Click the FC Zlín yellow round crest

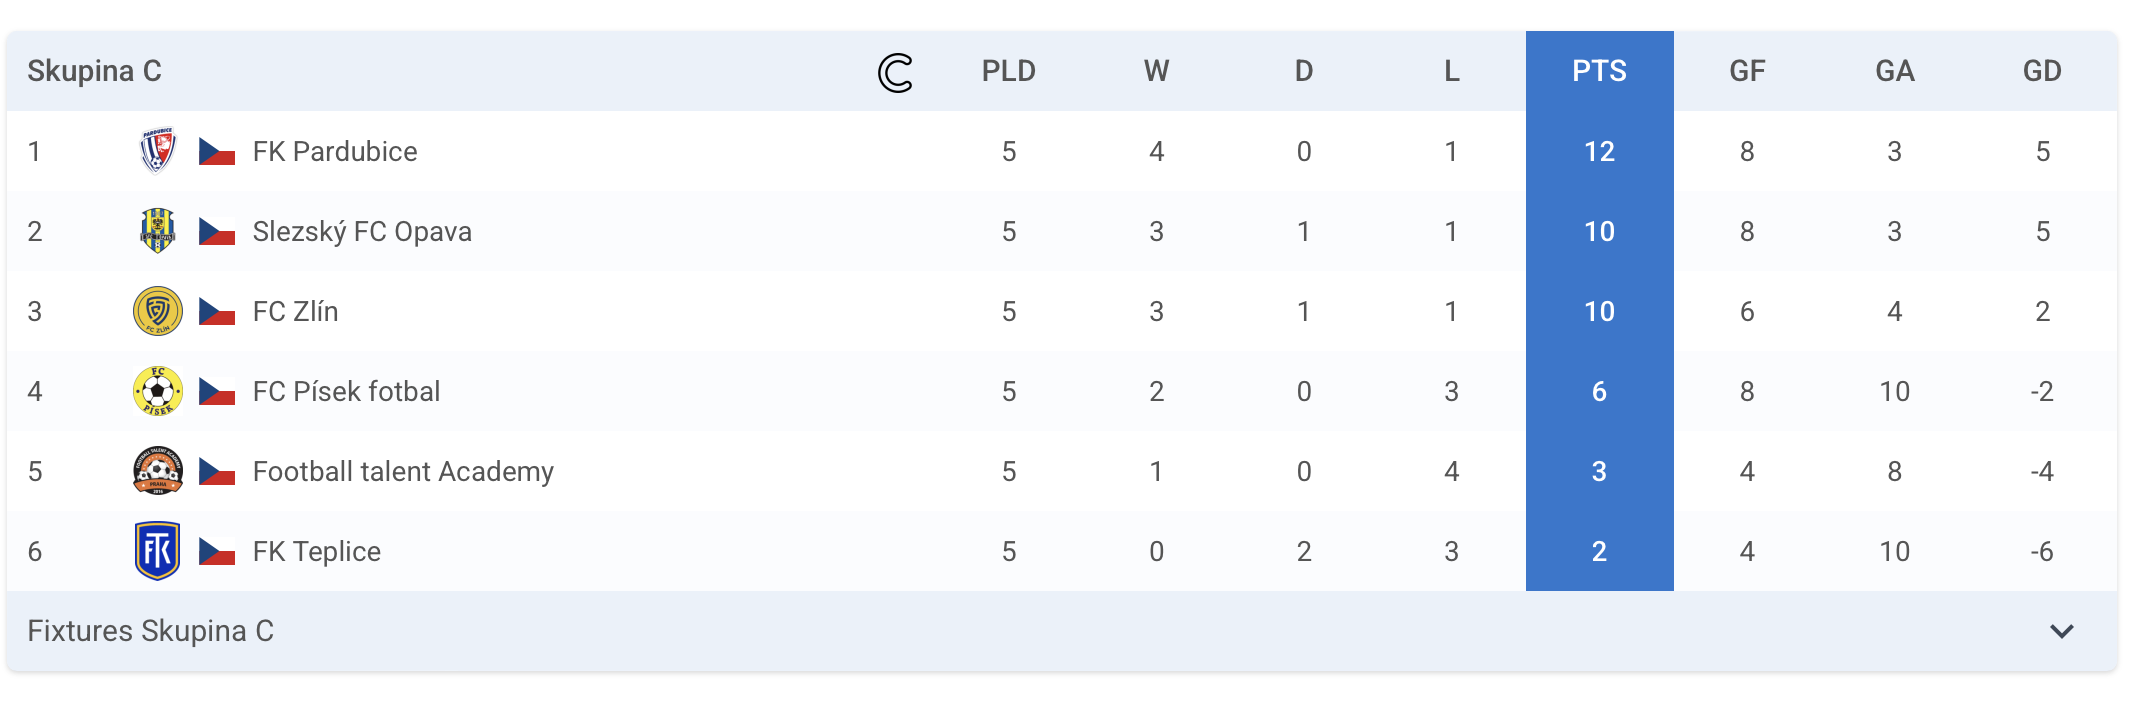pos(158,311)
